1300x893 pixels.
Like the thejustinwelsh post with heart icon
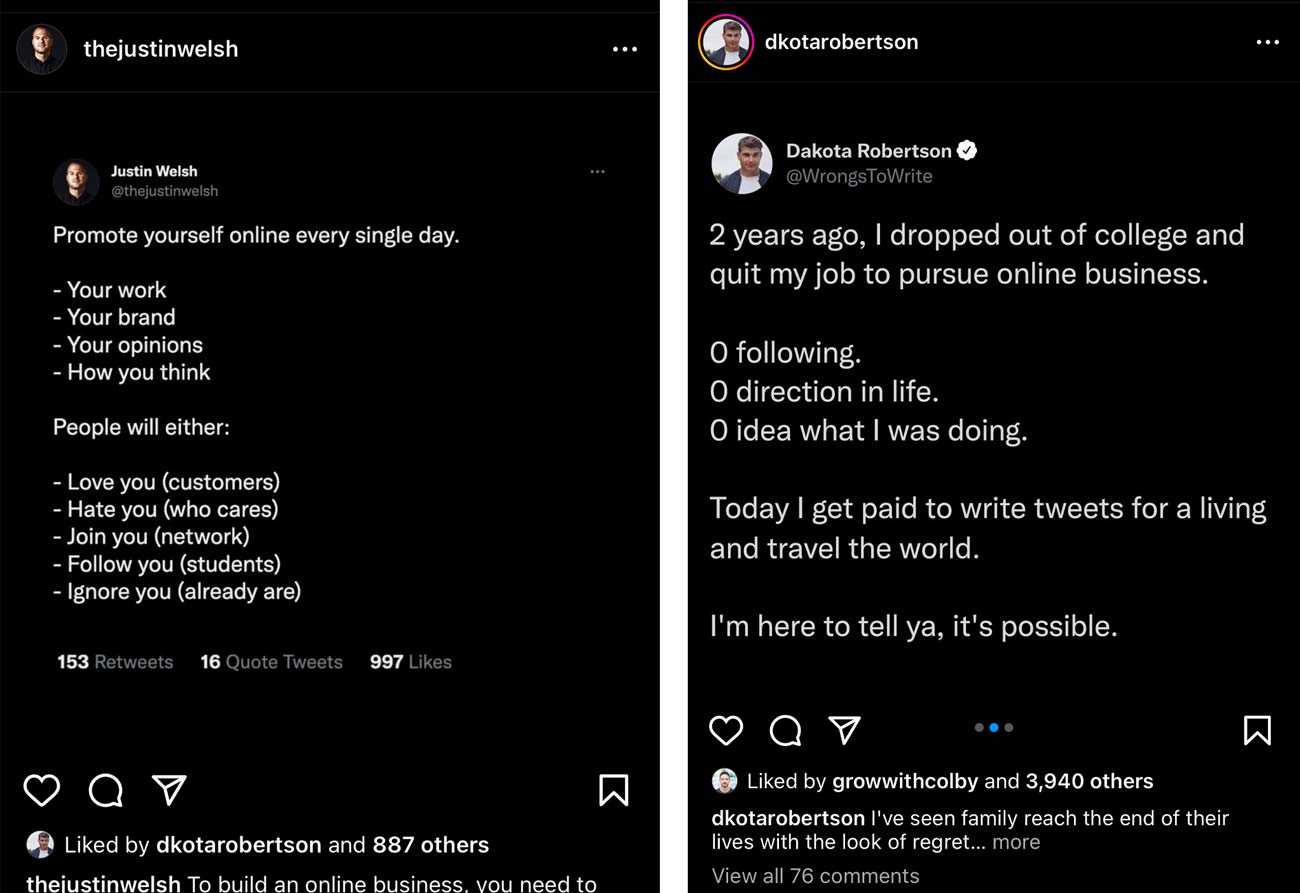tap(42, 791)
